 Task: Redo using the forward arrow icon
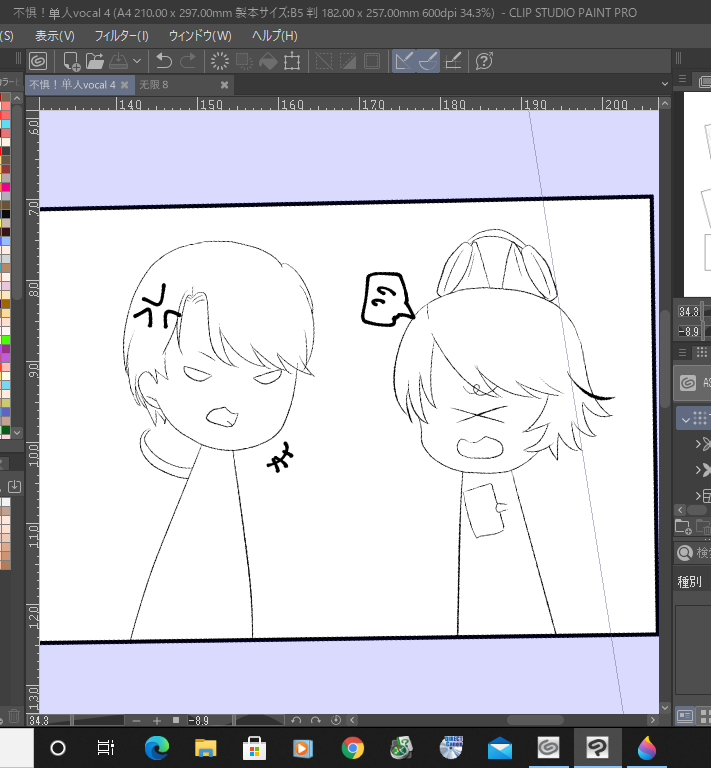tap(188, 61)
